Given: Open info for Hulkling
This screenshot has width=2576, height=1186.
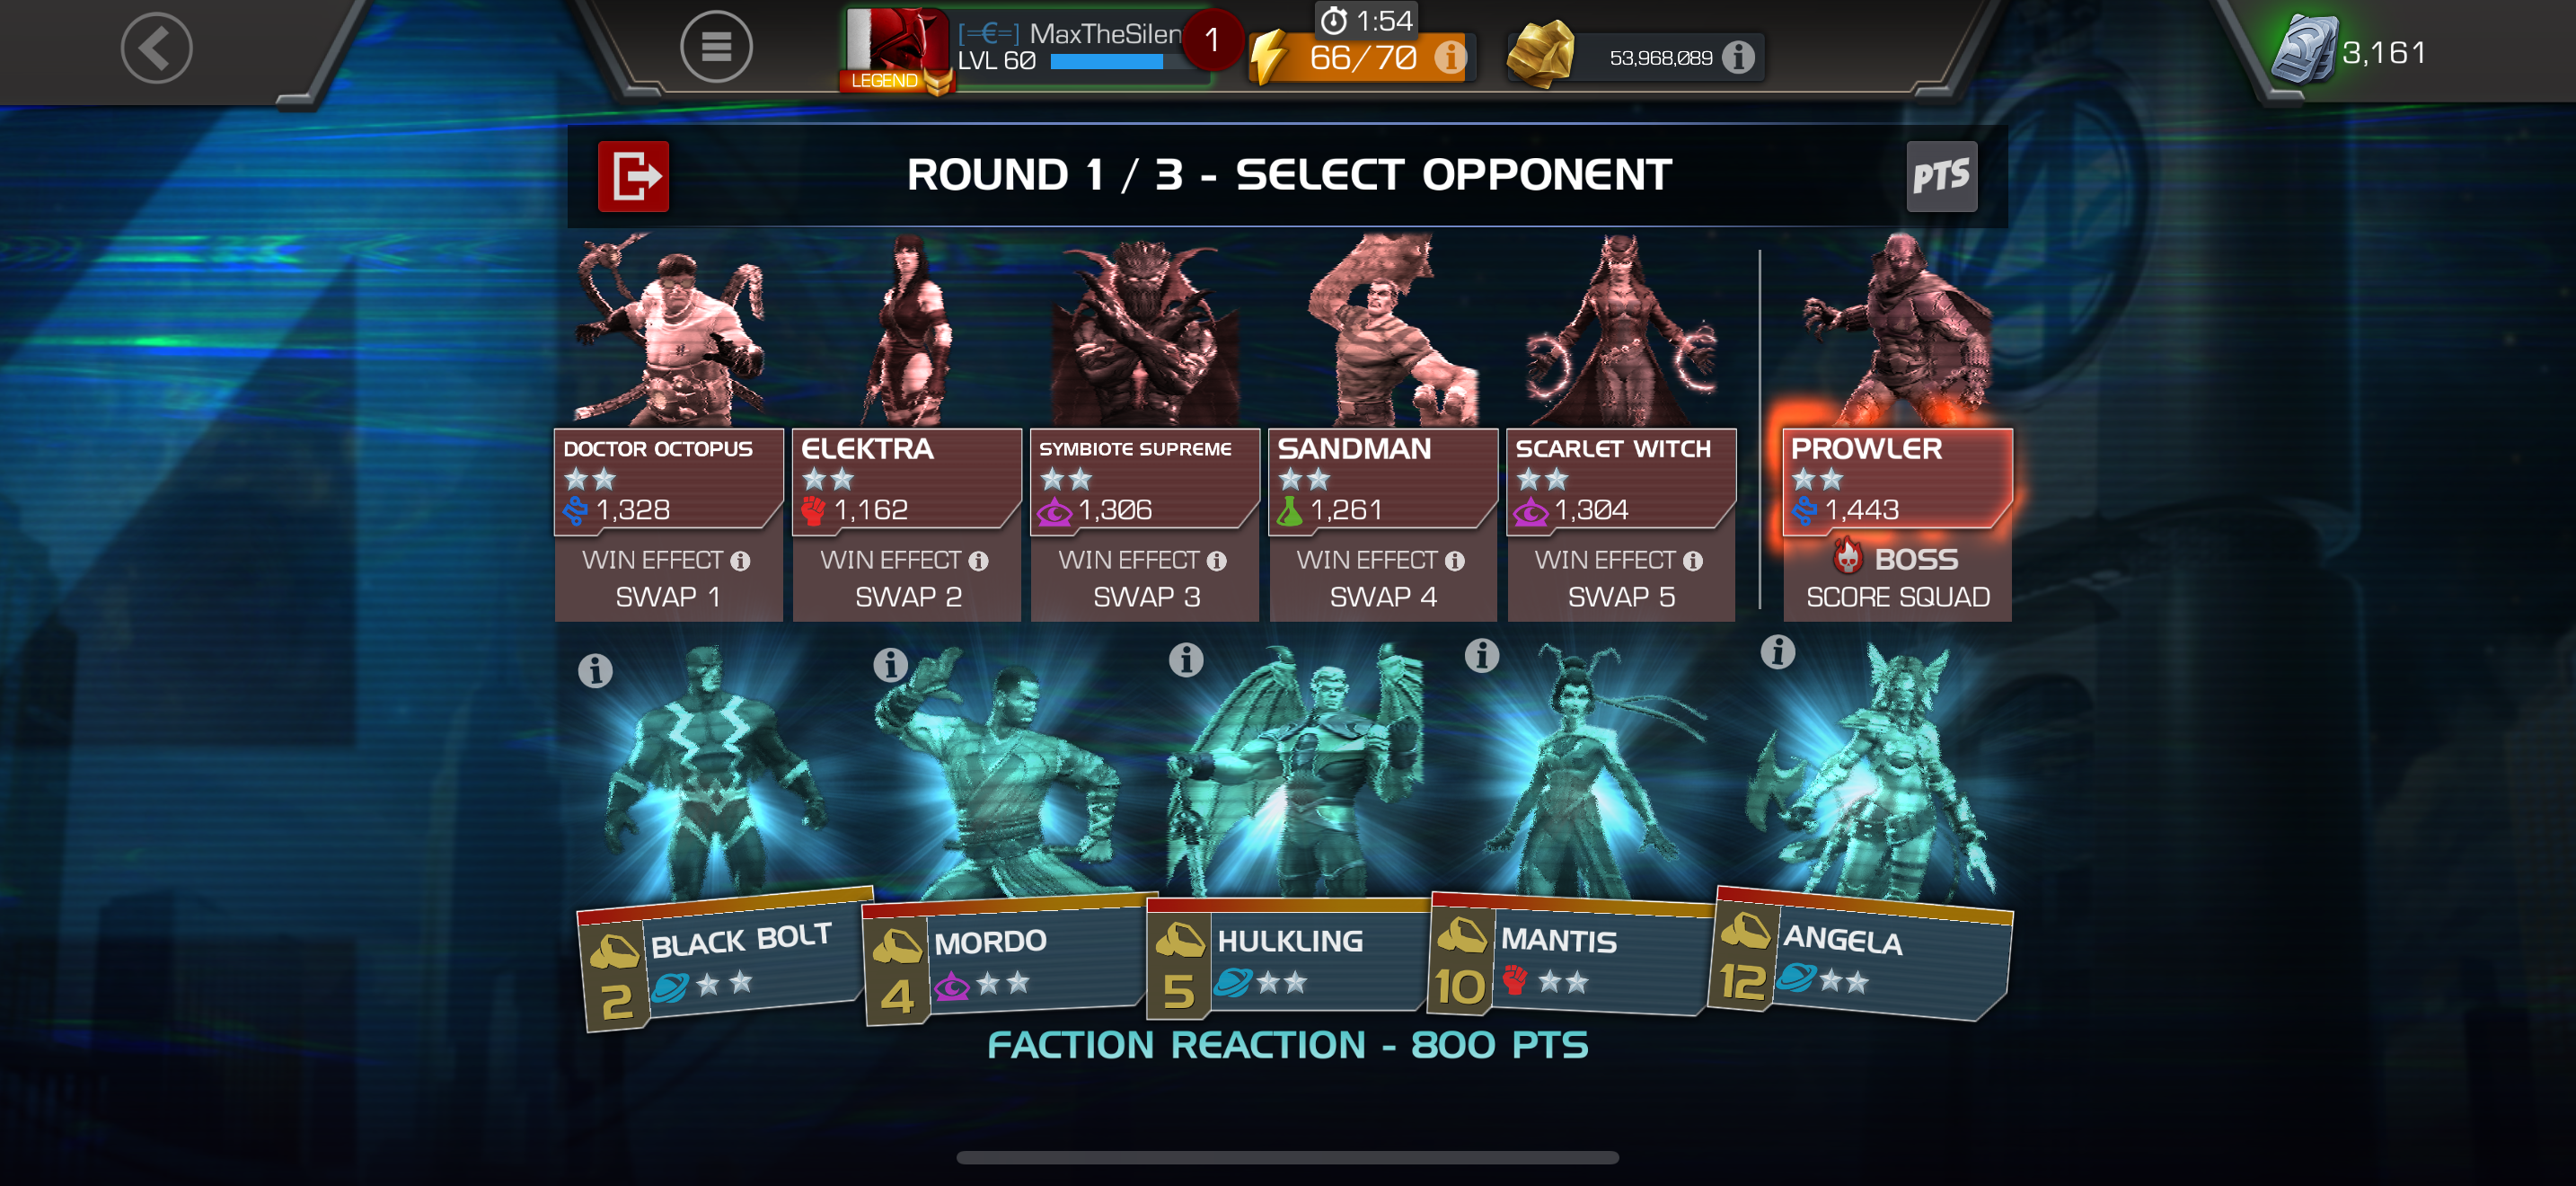Looking at the screenshot, I should tap(1186, 660).
